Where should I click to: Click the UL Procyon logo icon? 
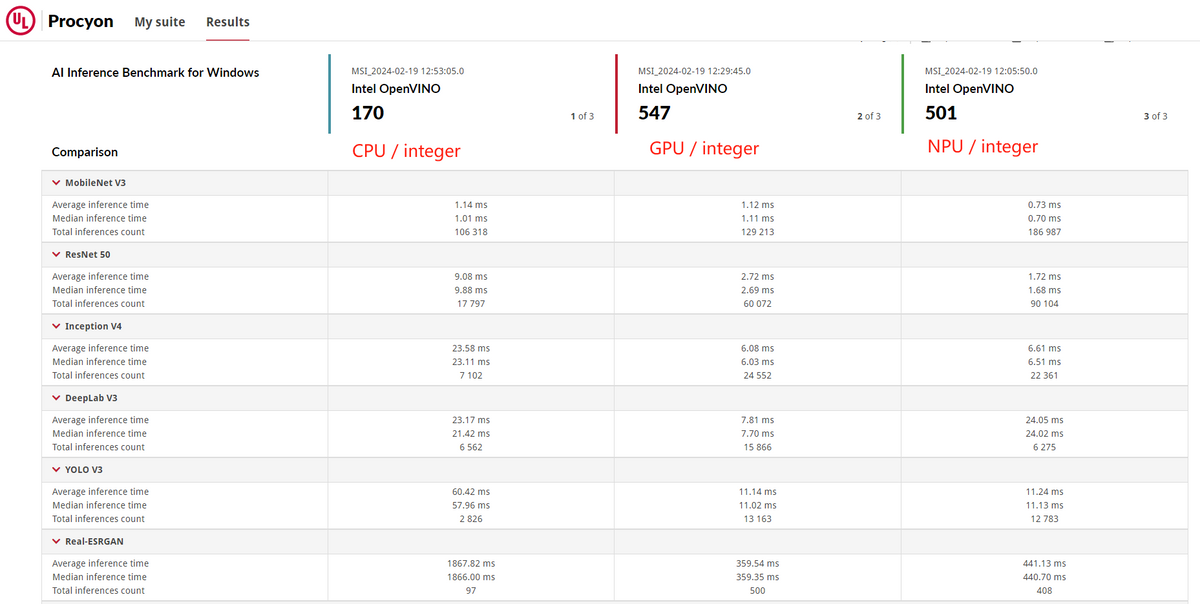click(x=21, y=21)
